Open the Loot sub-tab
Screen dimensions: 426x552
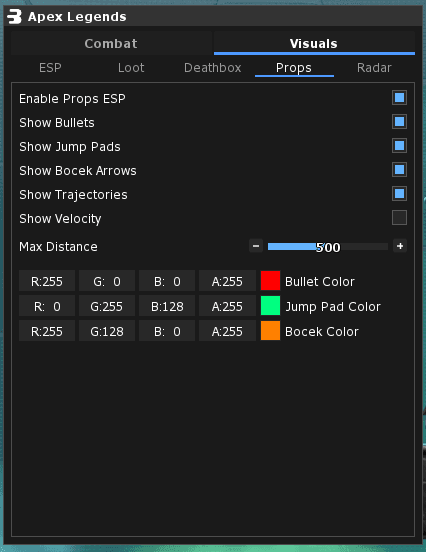[131, 68]
